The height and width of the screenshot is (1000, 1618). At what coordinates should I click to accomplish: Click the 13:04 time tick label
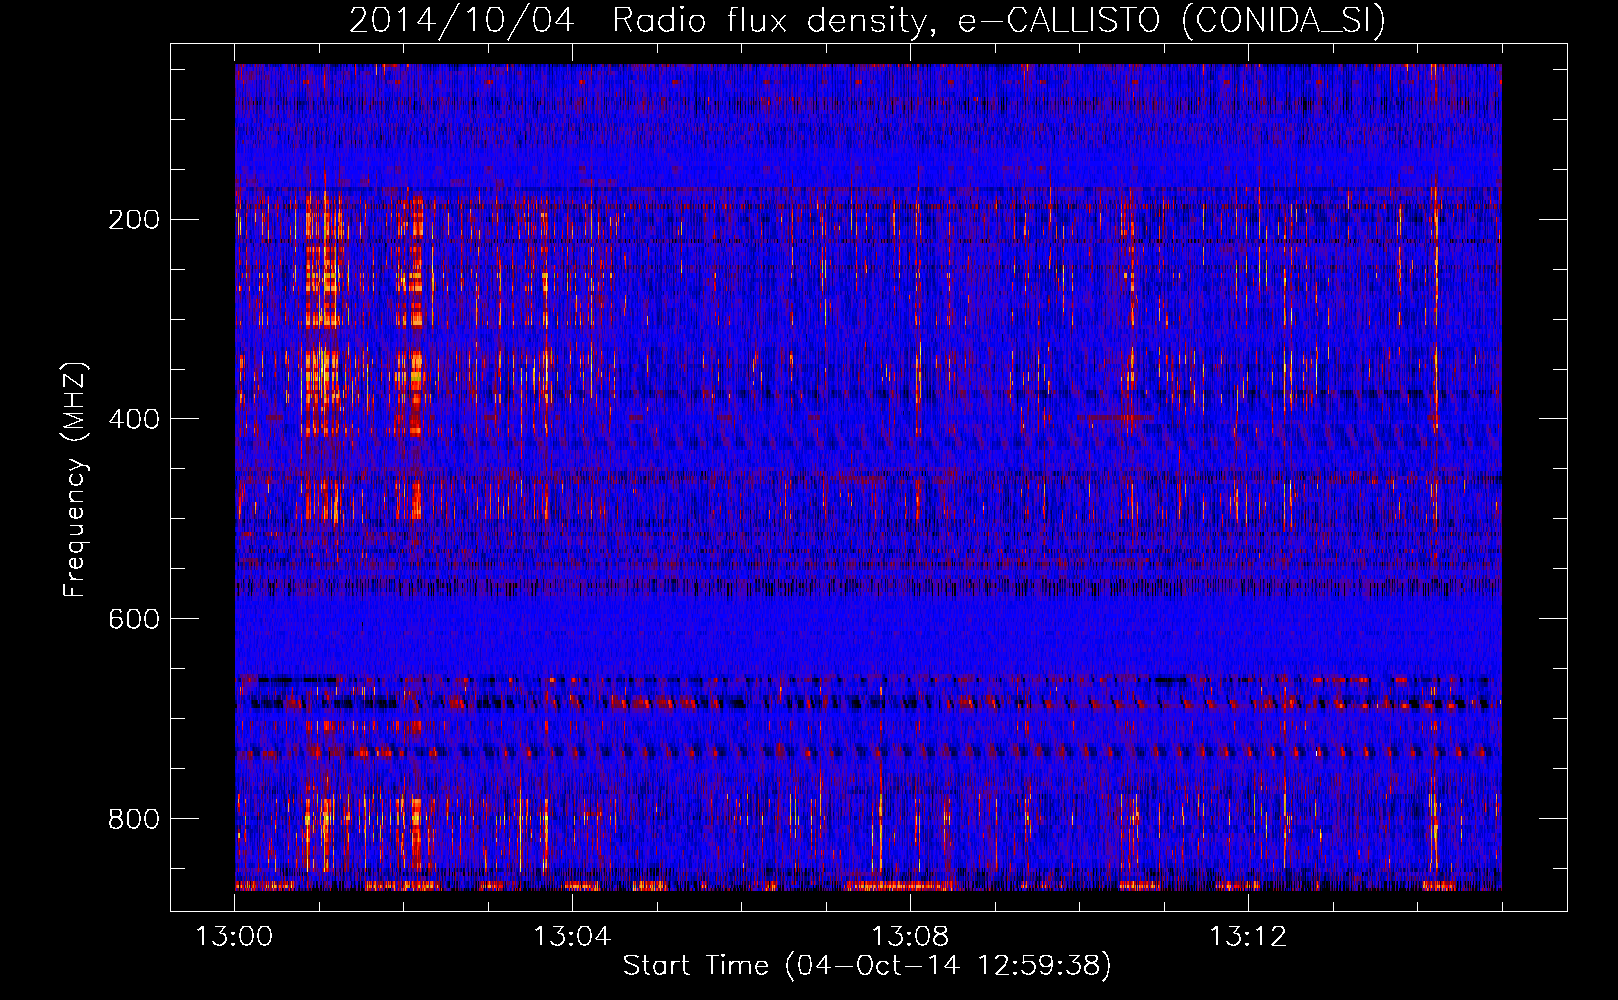[572, 937]
